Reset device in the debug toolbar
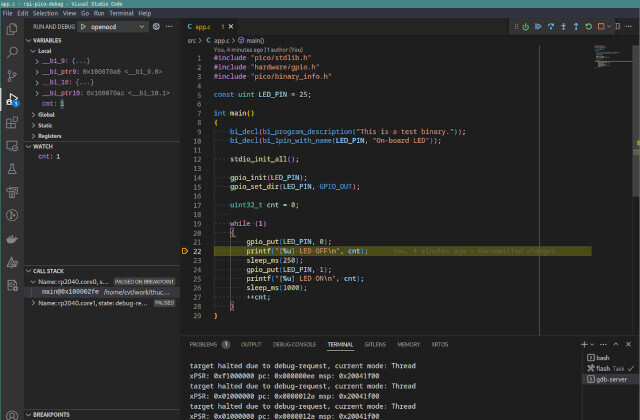Screen dimensions: 640x420 tap(526, 27)
